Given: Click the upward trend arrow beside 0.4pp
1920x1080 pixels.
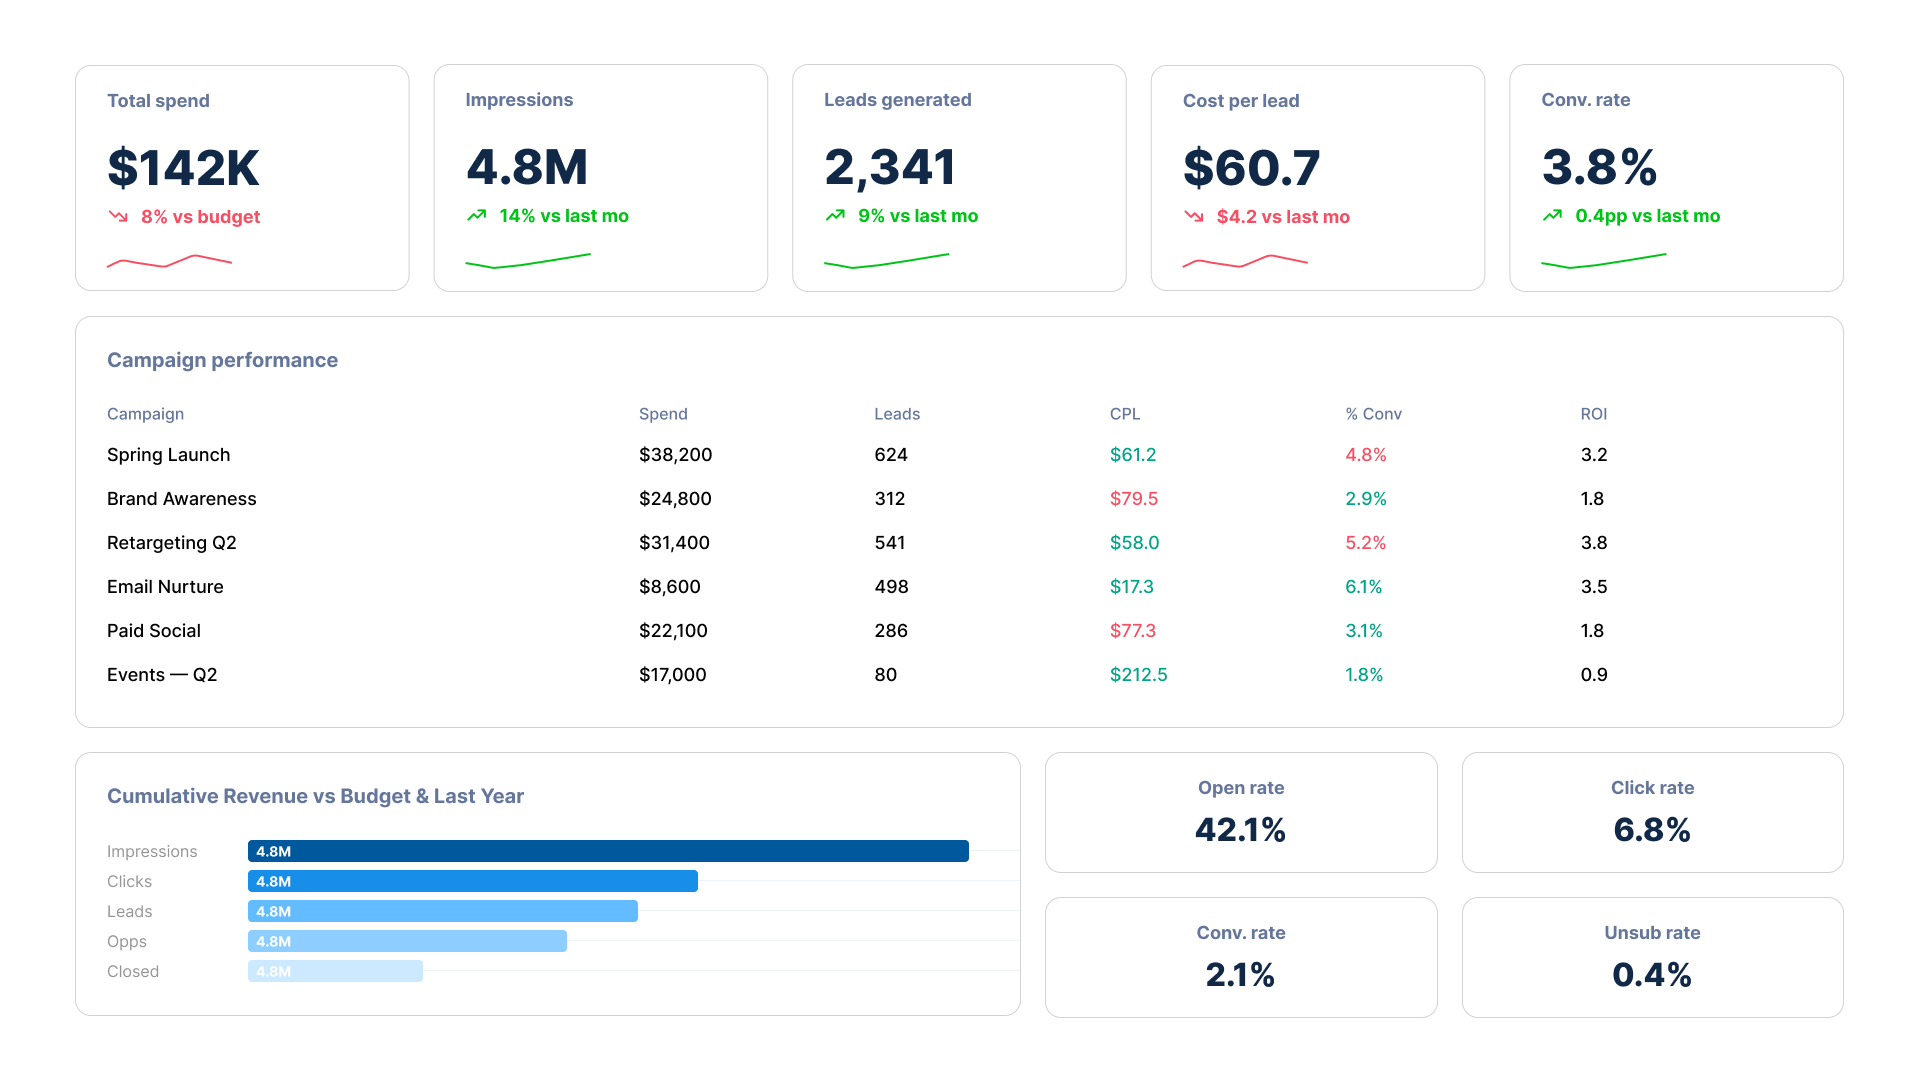Looking at the screenshot, I should [1552, 215].
